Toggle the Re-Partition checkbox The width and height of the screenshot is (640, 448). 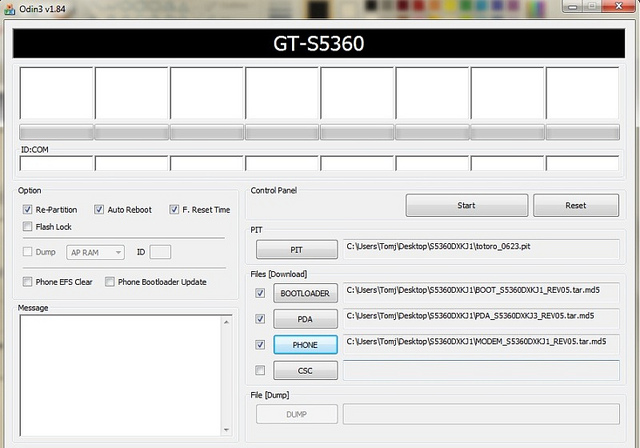coord(27,210)
